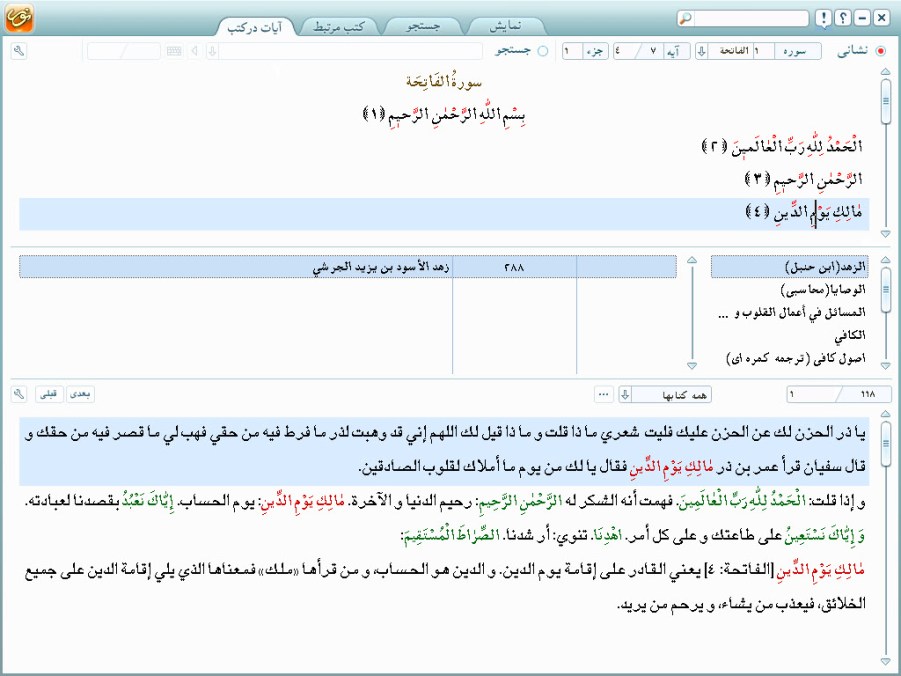Image resolution: width=901 pixels, height=676 pixels.
Task: Open the search history dropdown arrow
Action: pos(212,51)
